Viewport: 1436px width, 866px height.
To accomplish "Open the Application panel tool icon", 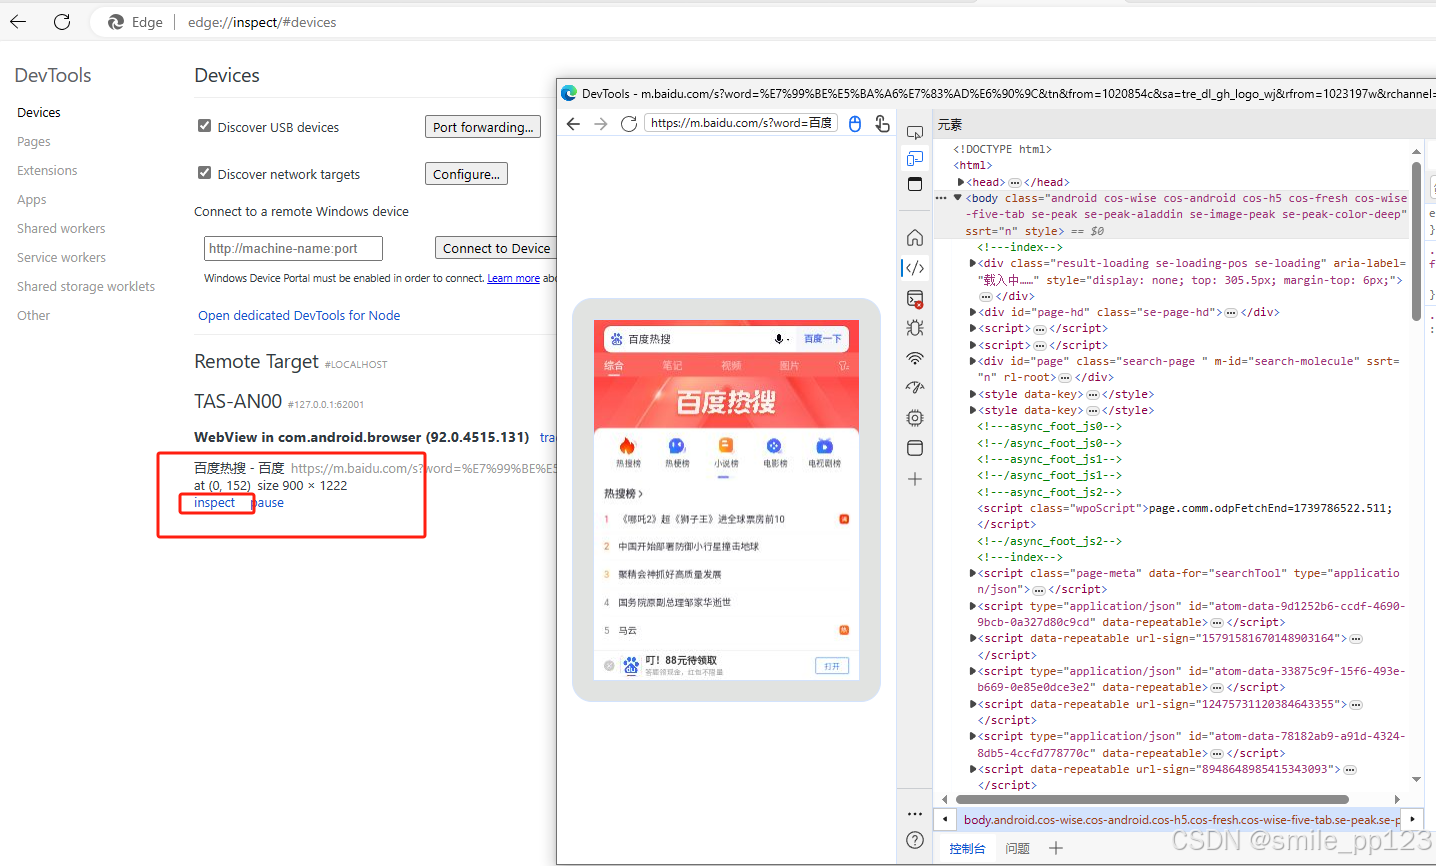I will (x=915, y=448).
